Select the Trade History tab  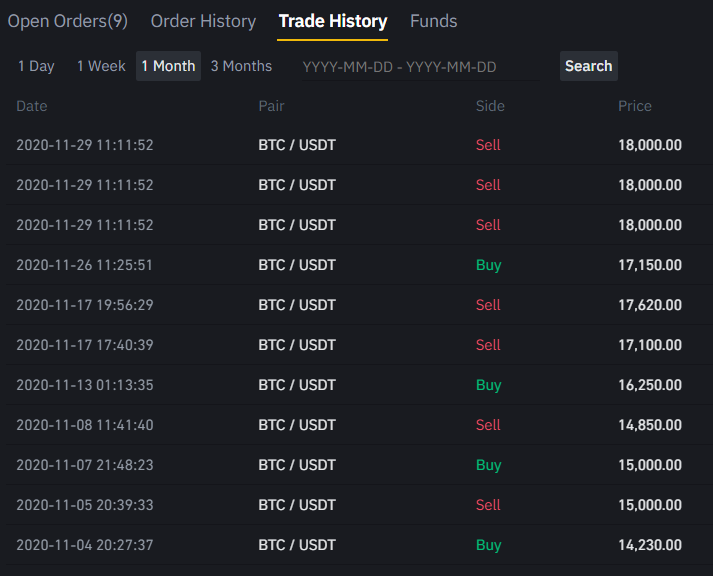pyautogui.click(x=332, y=21)
